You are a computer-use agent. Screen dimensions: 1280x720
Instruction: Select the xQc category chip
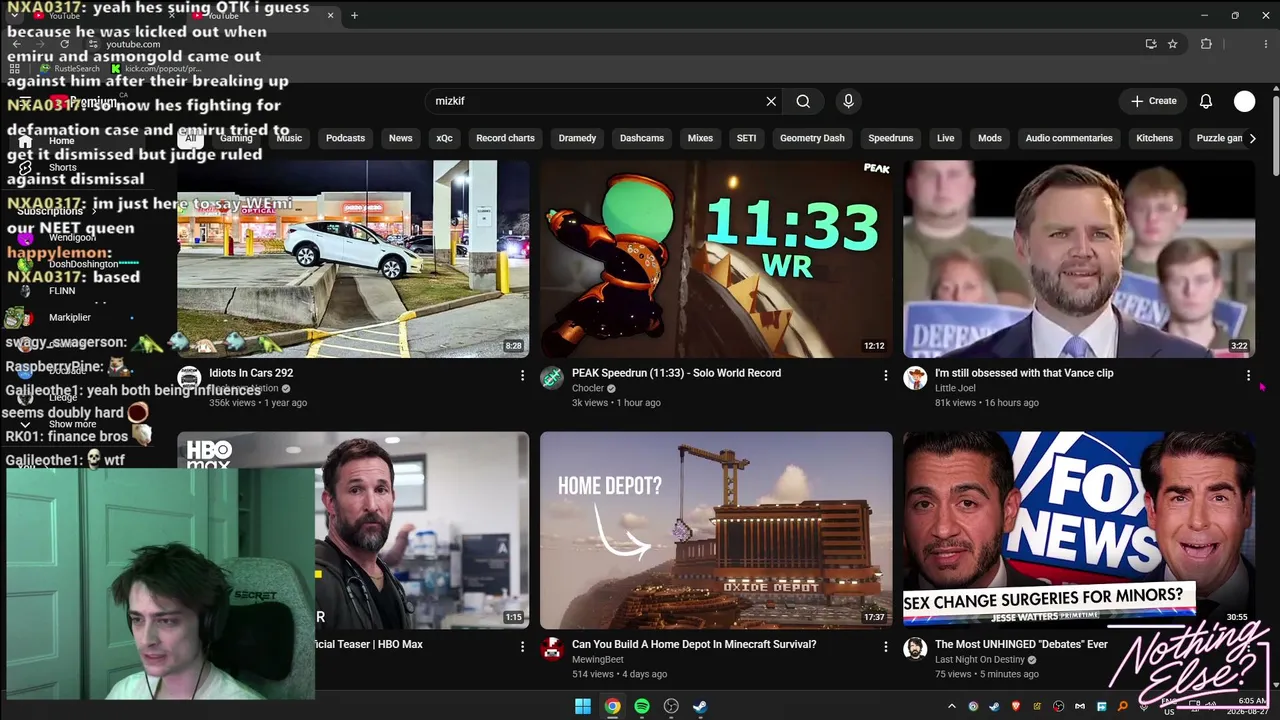coord(444,138)
